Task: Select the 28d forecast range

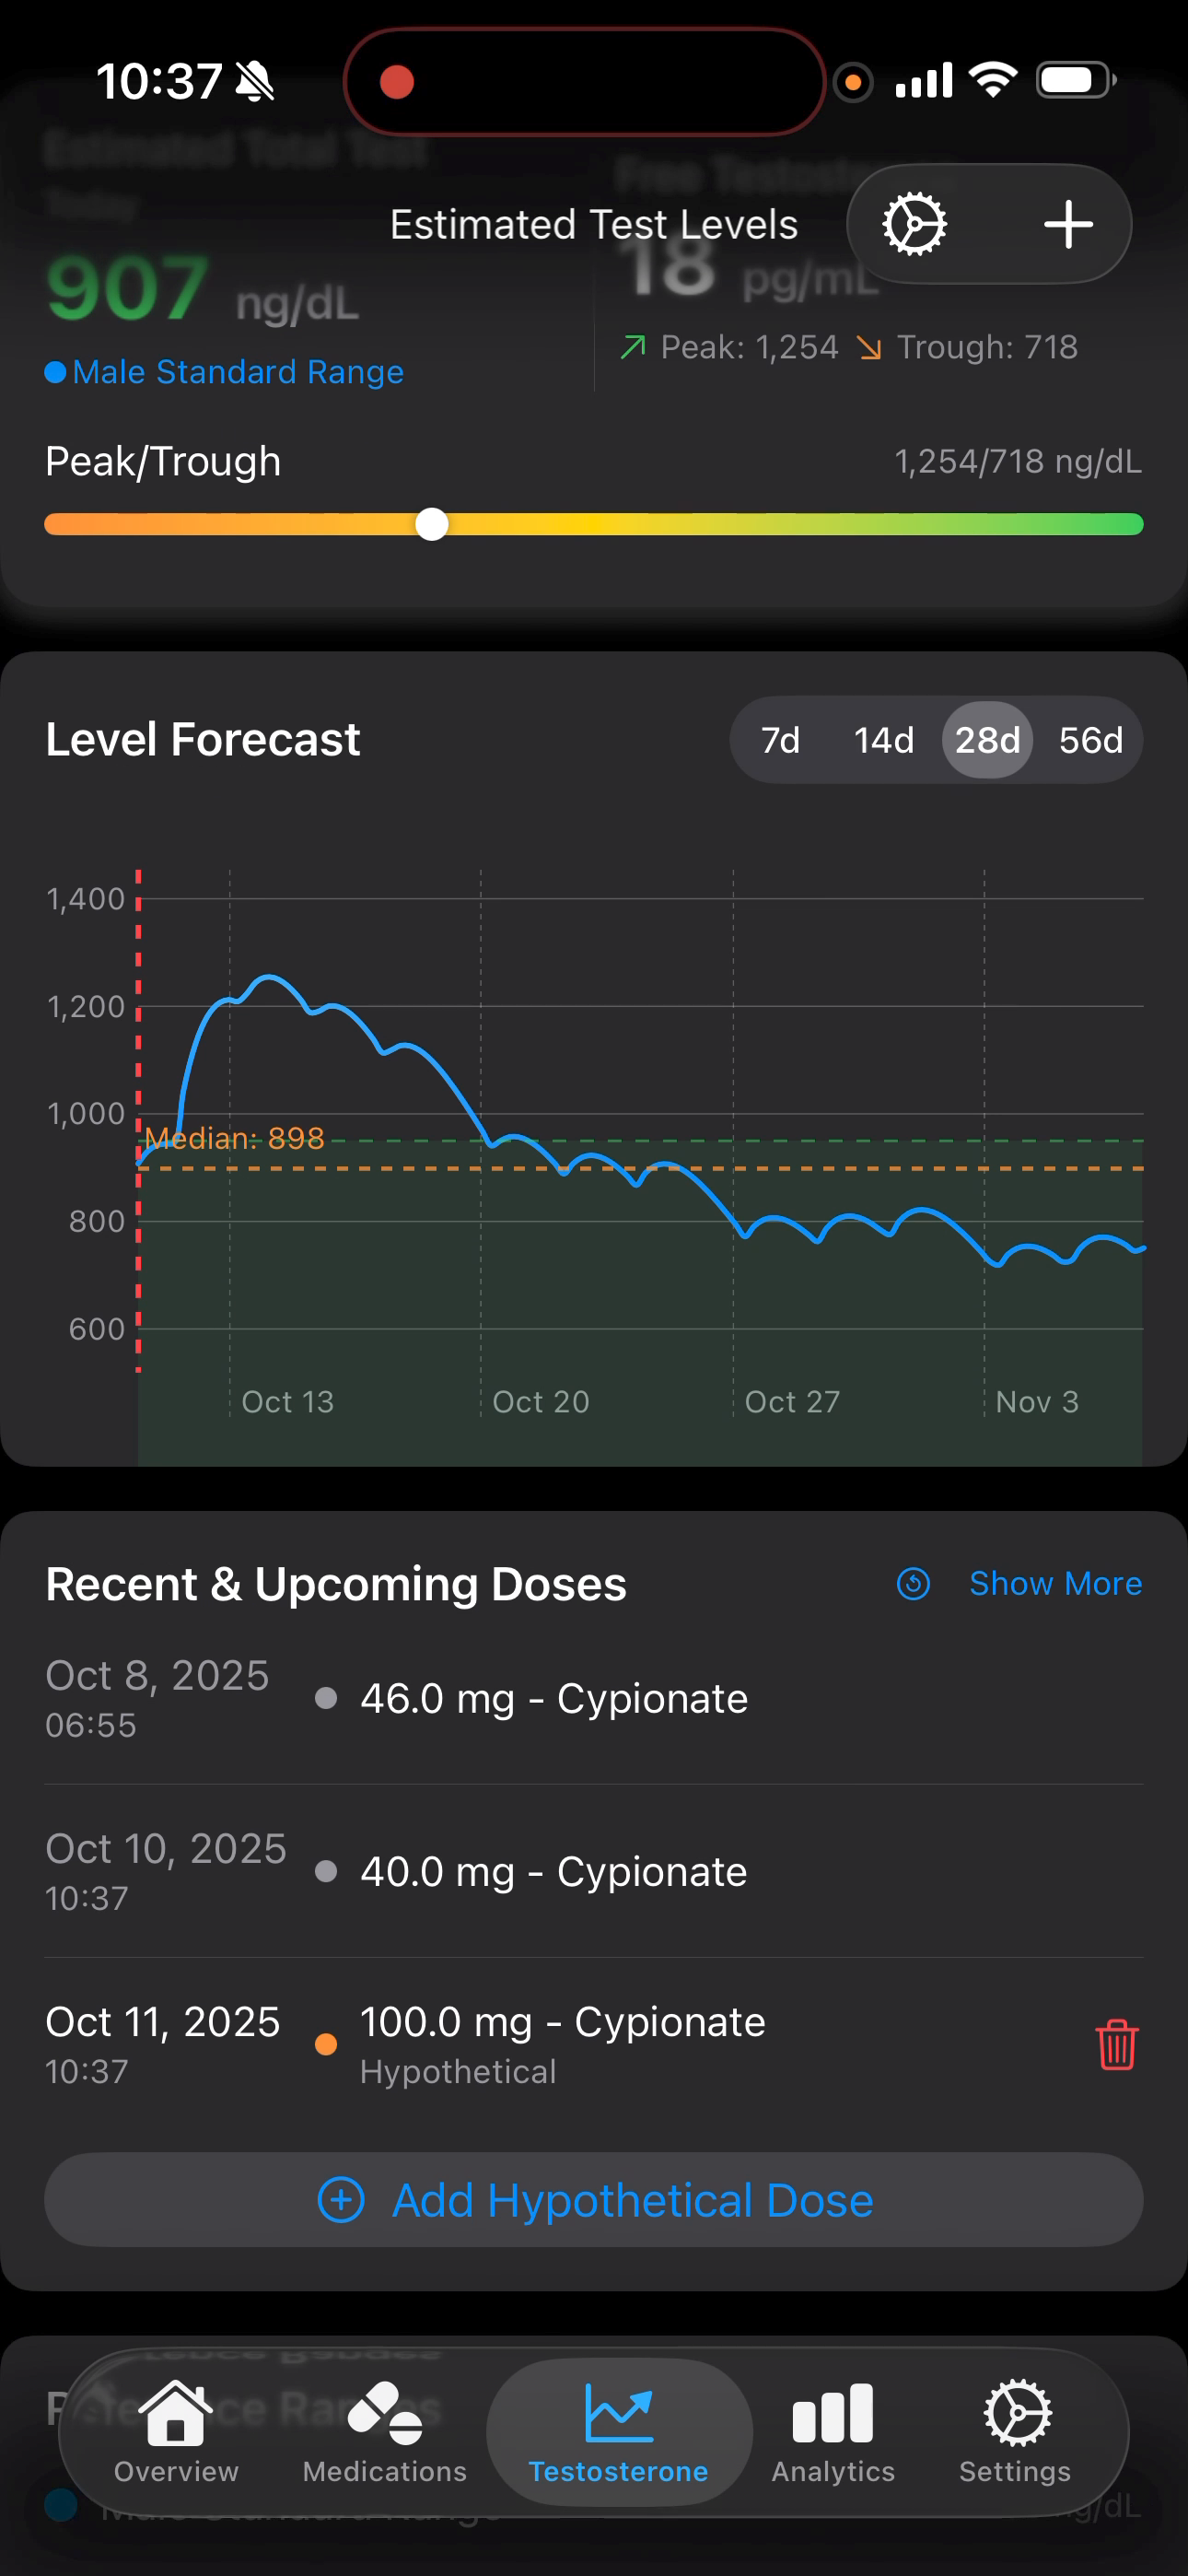Action: click(987, 740)
